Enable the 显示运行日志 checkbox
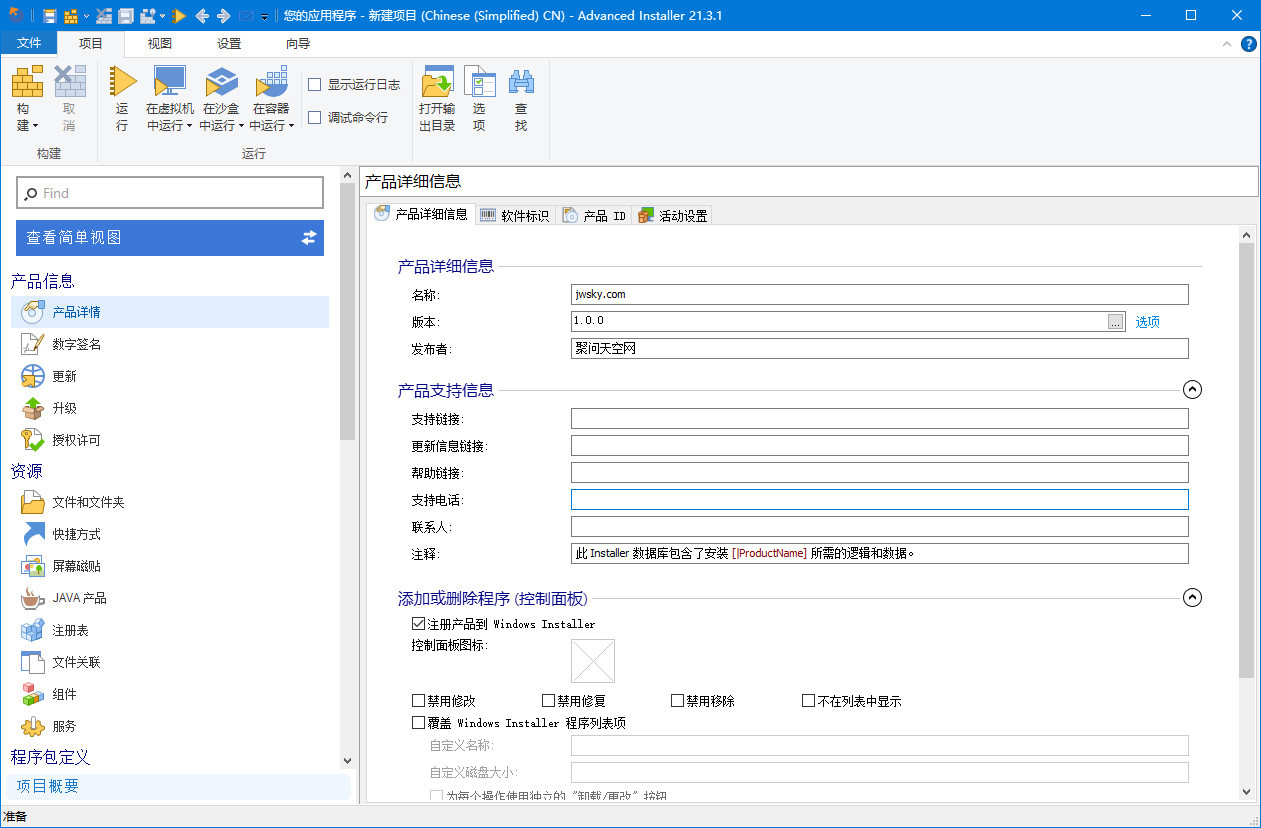The image size is (1261, 828). pos(315,85)
